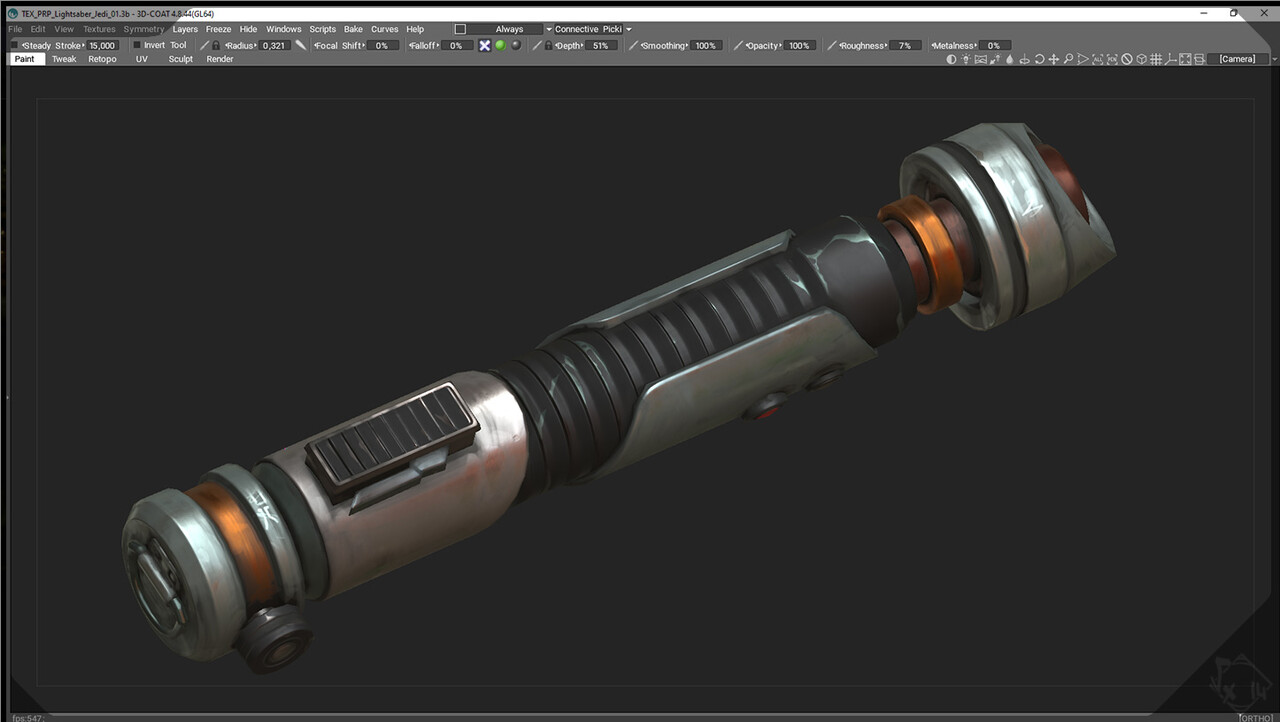Screen dimensions: 1280x722
Task: Toggle the lock icon next to Radius
Action: click(x=215, y=45)
